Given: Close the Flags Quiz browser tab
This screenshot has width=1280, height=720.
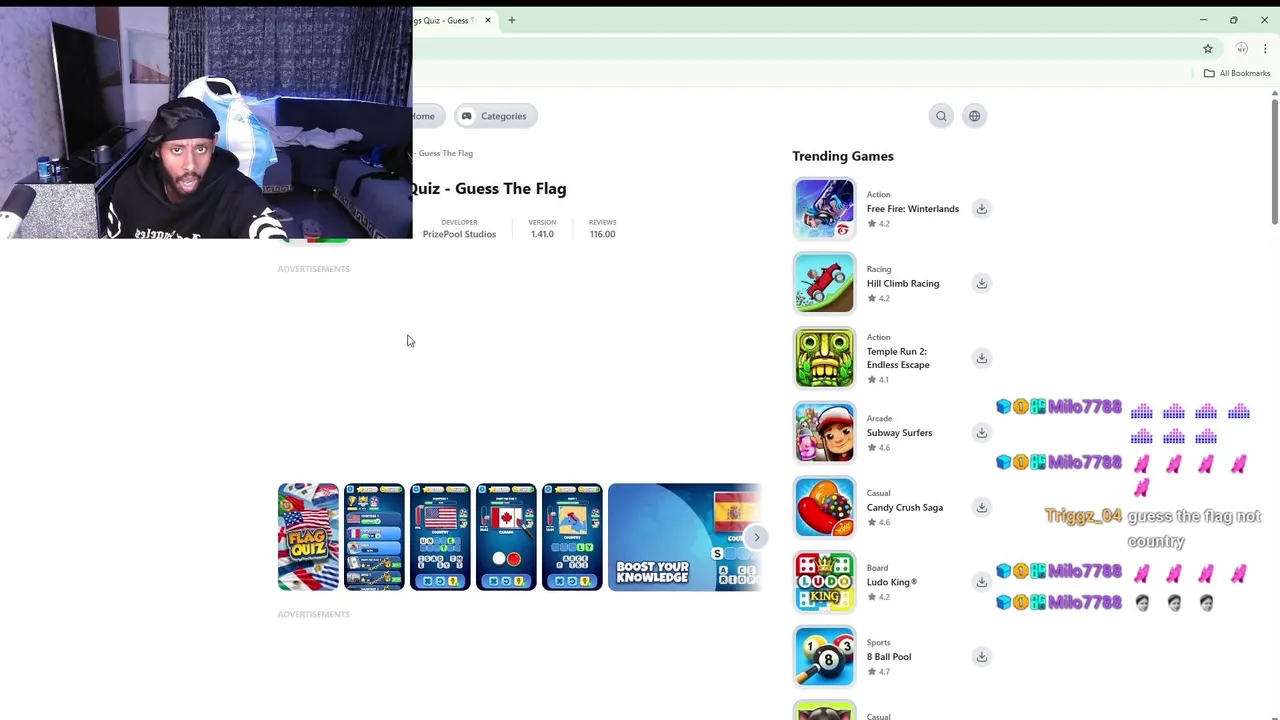Looking at the screenshot, I should tap(488, 20).
